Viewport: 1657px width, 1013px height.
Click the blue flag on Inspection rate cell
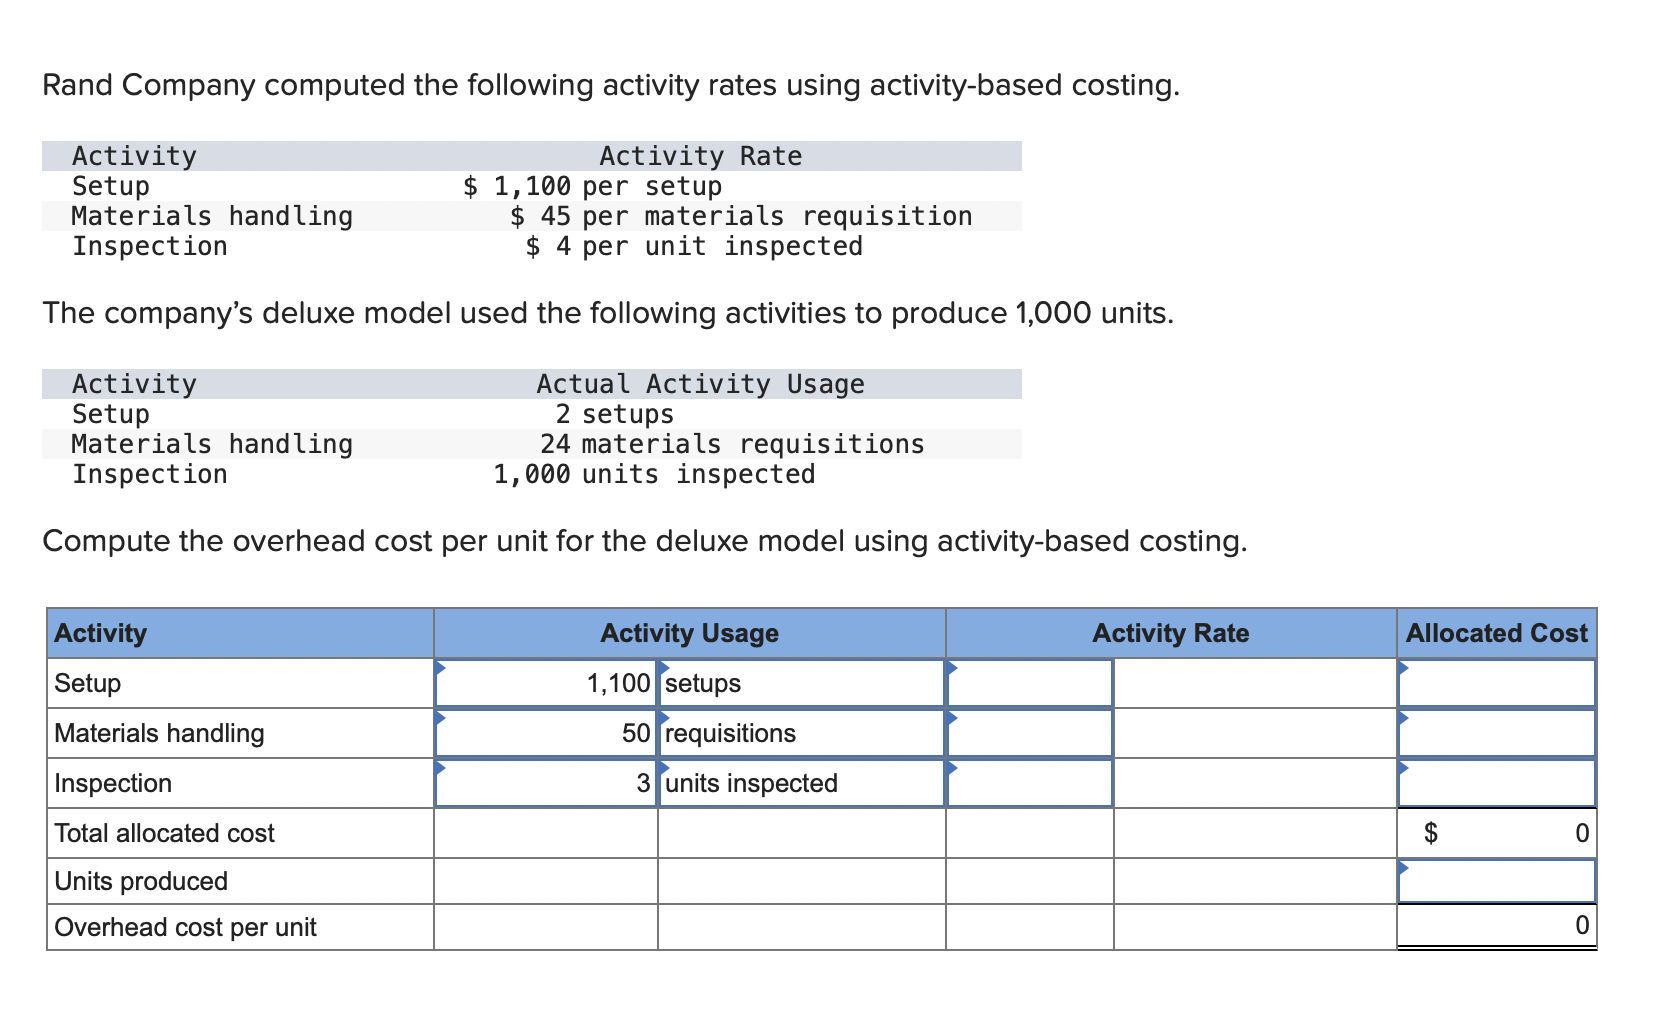tap(953, 769)
